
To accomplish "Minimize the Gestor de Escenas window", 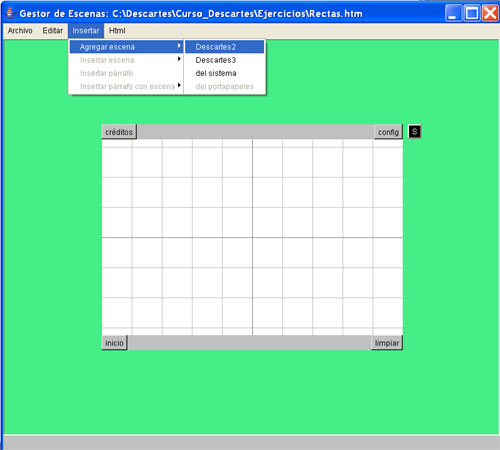I will tap(453, 13).
